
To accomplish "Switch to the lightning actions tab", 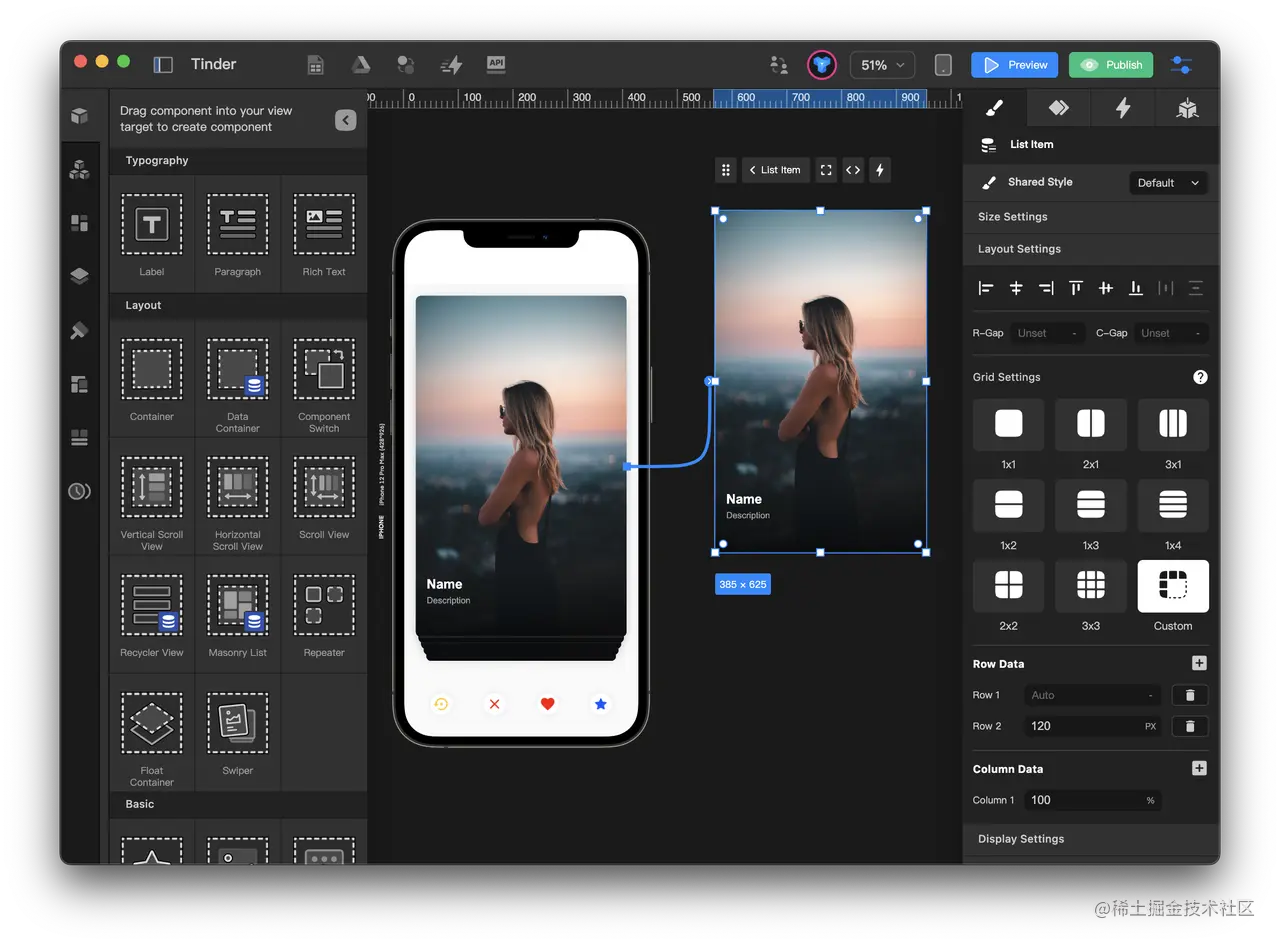I will (x=1123, y=108).
